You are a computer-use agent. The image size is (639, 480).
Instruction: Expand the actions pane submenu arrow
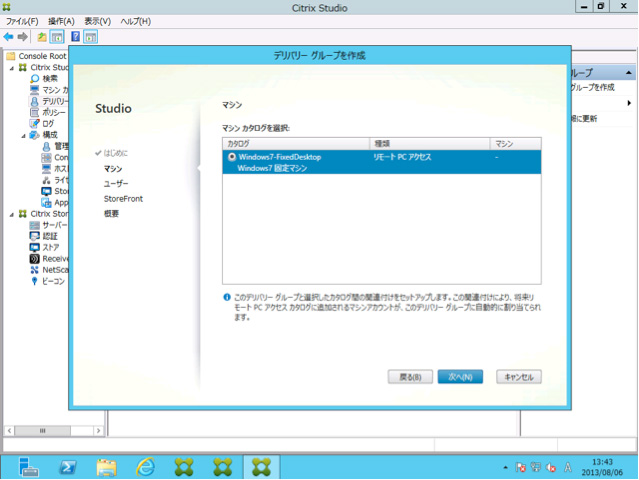(630, 103)
